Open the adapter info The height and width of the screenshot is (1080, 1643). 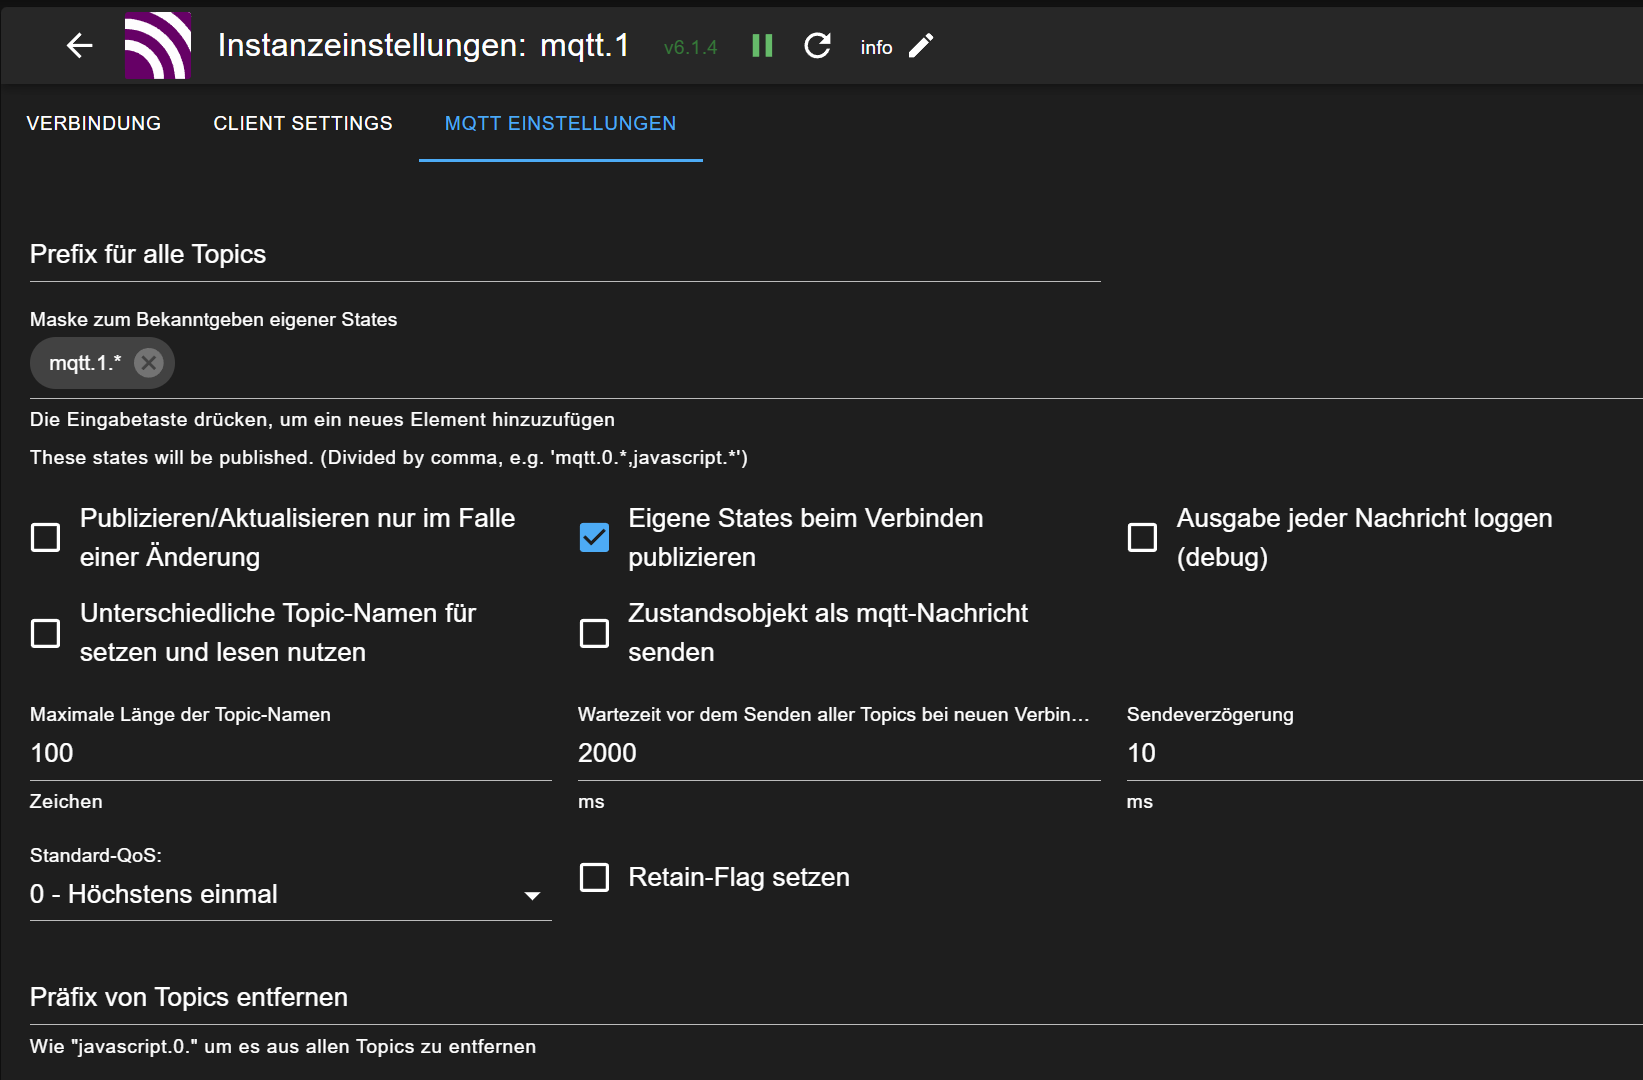point(874,47)
